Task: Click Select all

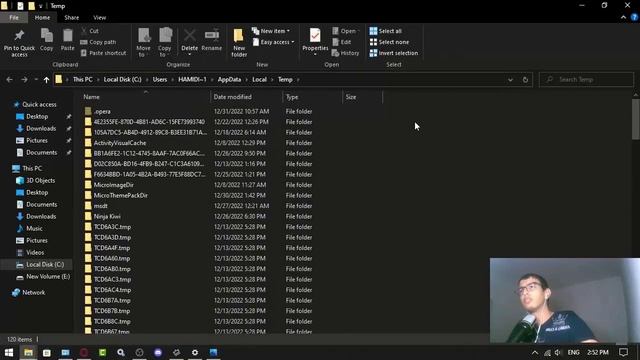Action: [x=386, y=31]
